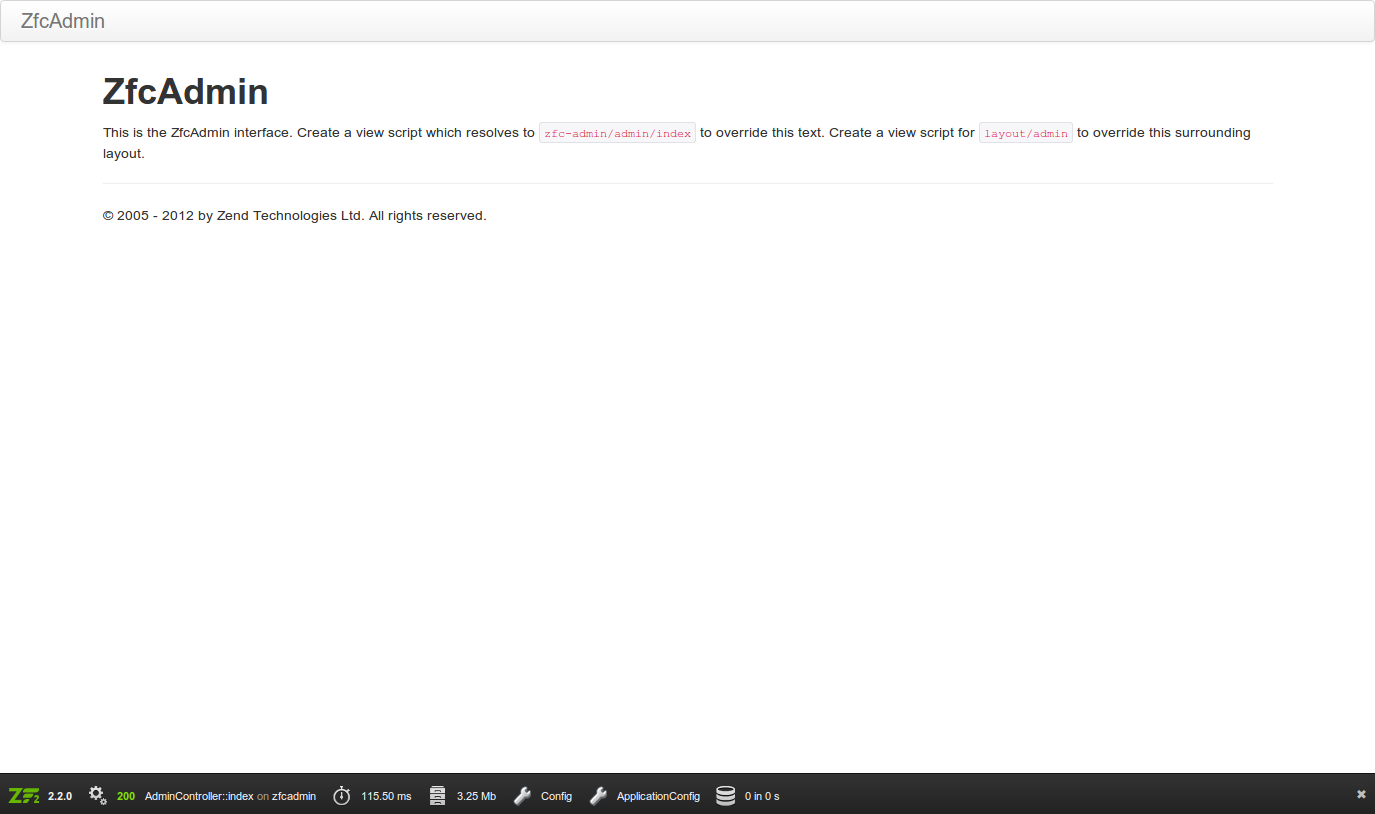Screen dimensions: 1375x814
Task: Click the ZfcAdmin page heading
Action: (186, 91)
